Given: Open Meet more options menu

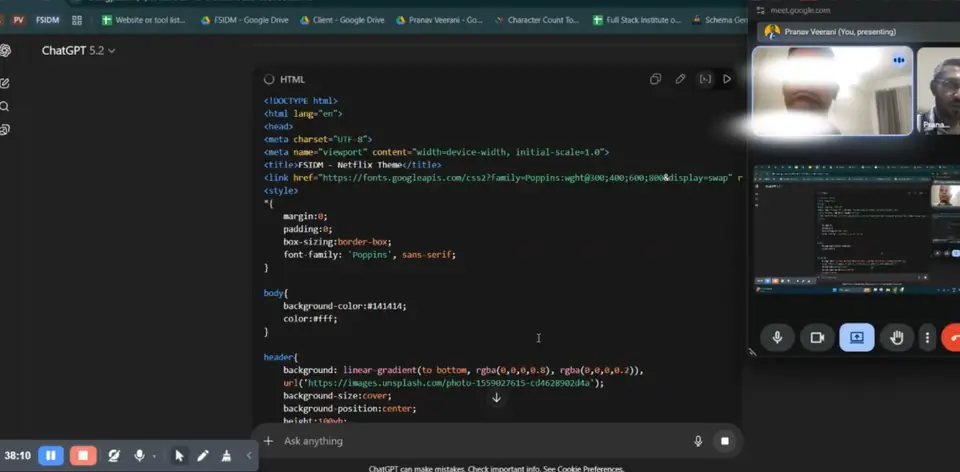Looking at the screenshot, I should point(928,337).
